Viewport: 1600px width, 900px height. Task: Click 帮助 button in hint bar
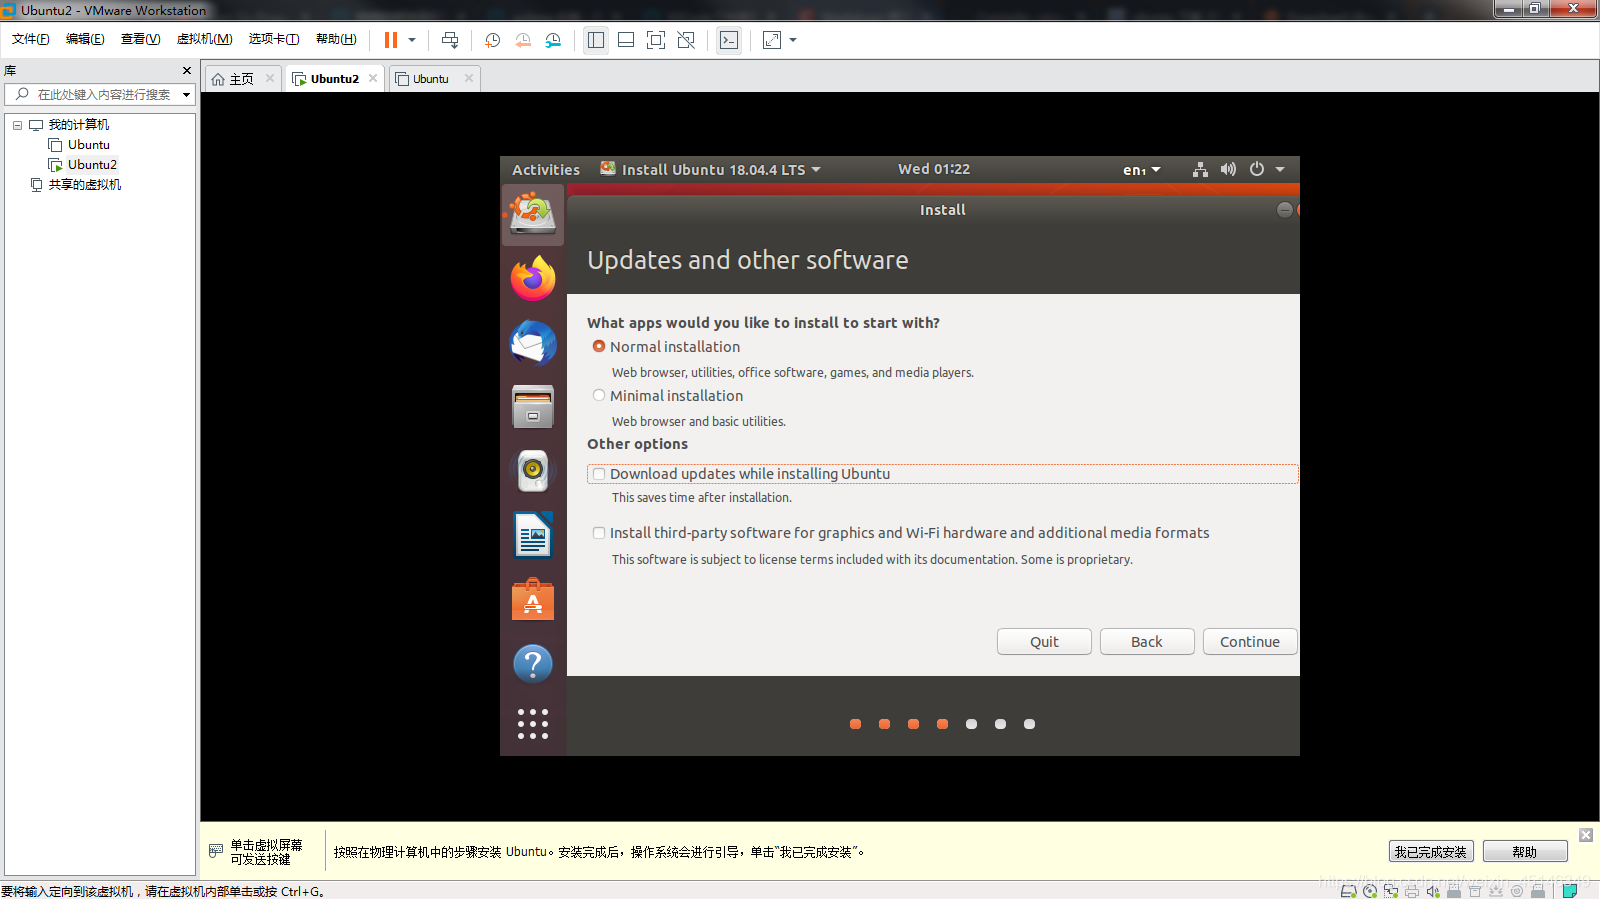(1525, 852)
